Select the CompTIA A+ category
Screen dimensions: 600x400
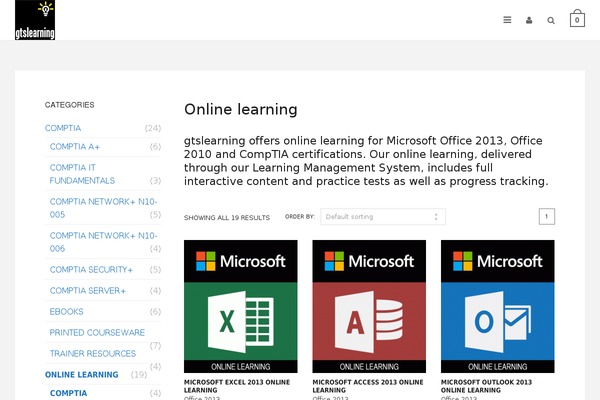[x=75, y=147]
